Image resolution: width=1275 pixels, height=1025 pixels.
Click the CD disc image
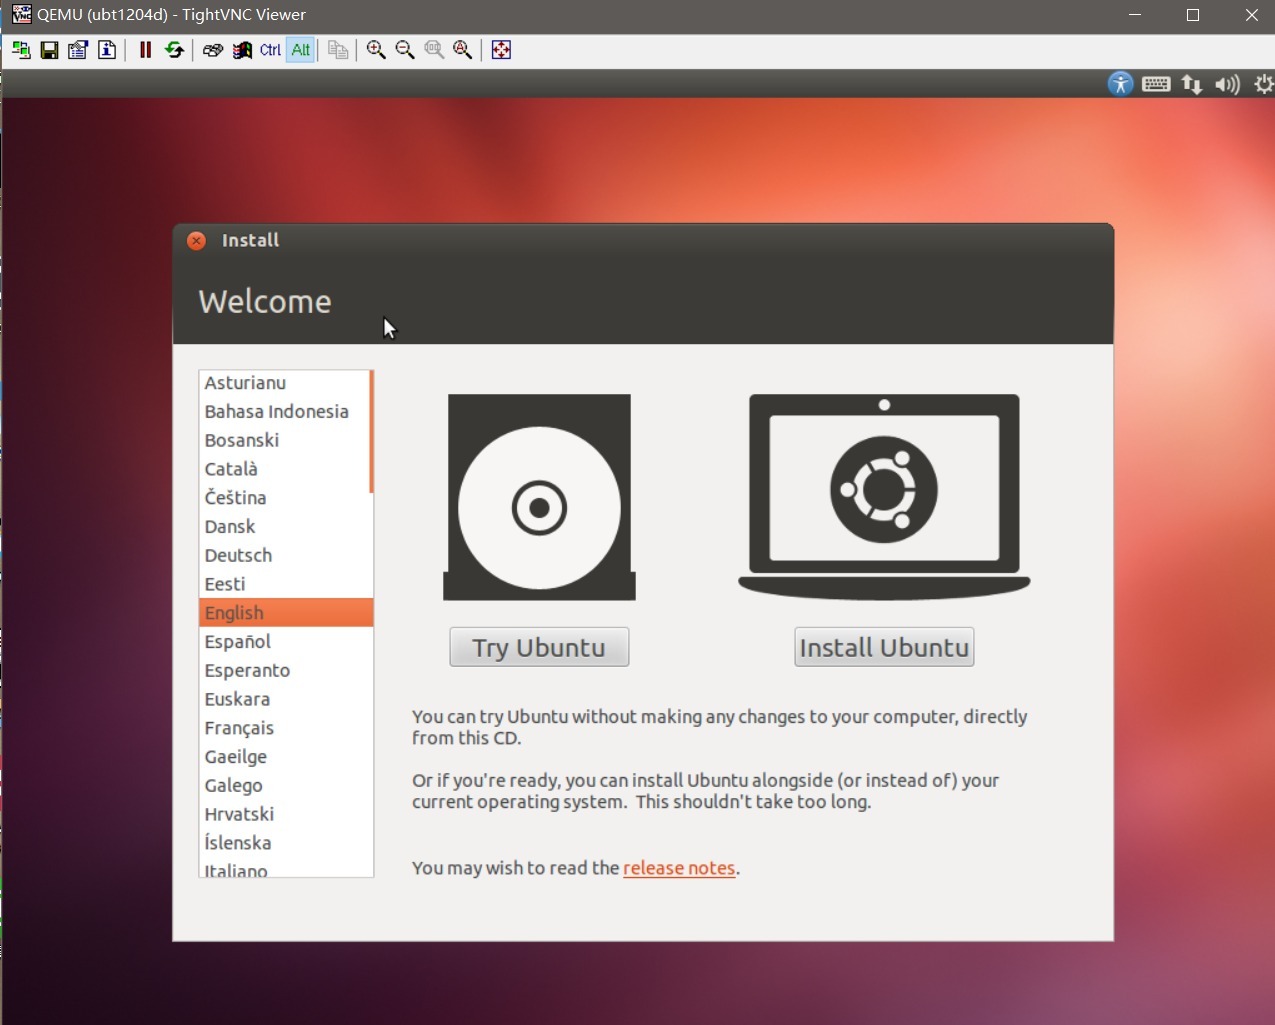[539, 497]
